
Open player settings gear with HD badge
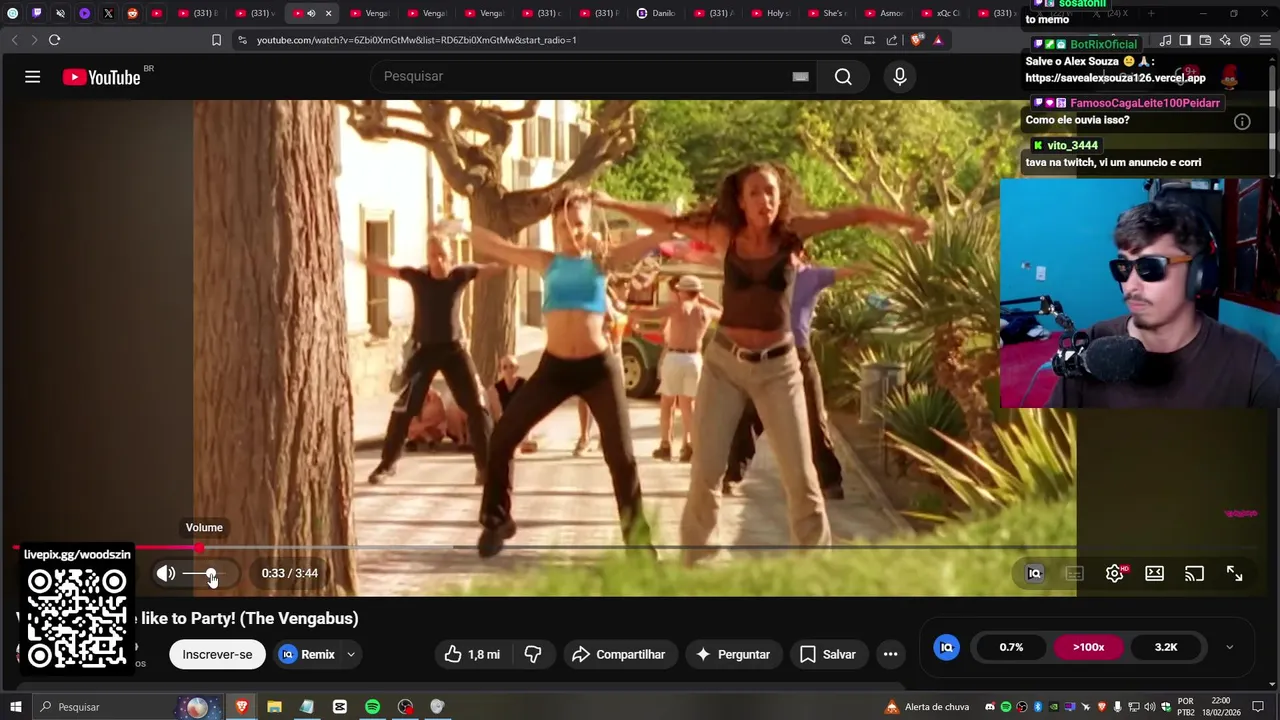pos(1115,573)
